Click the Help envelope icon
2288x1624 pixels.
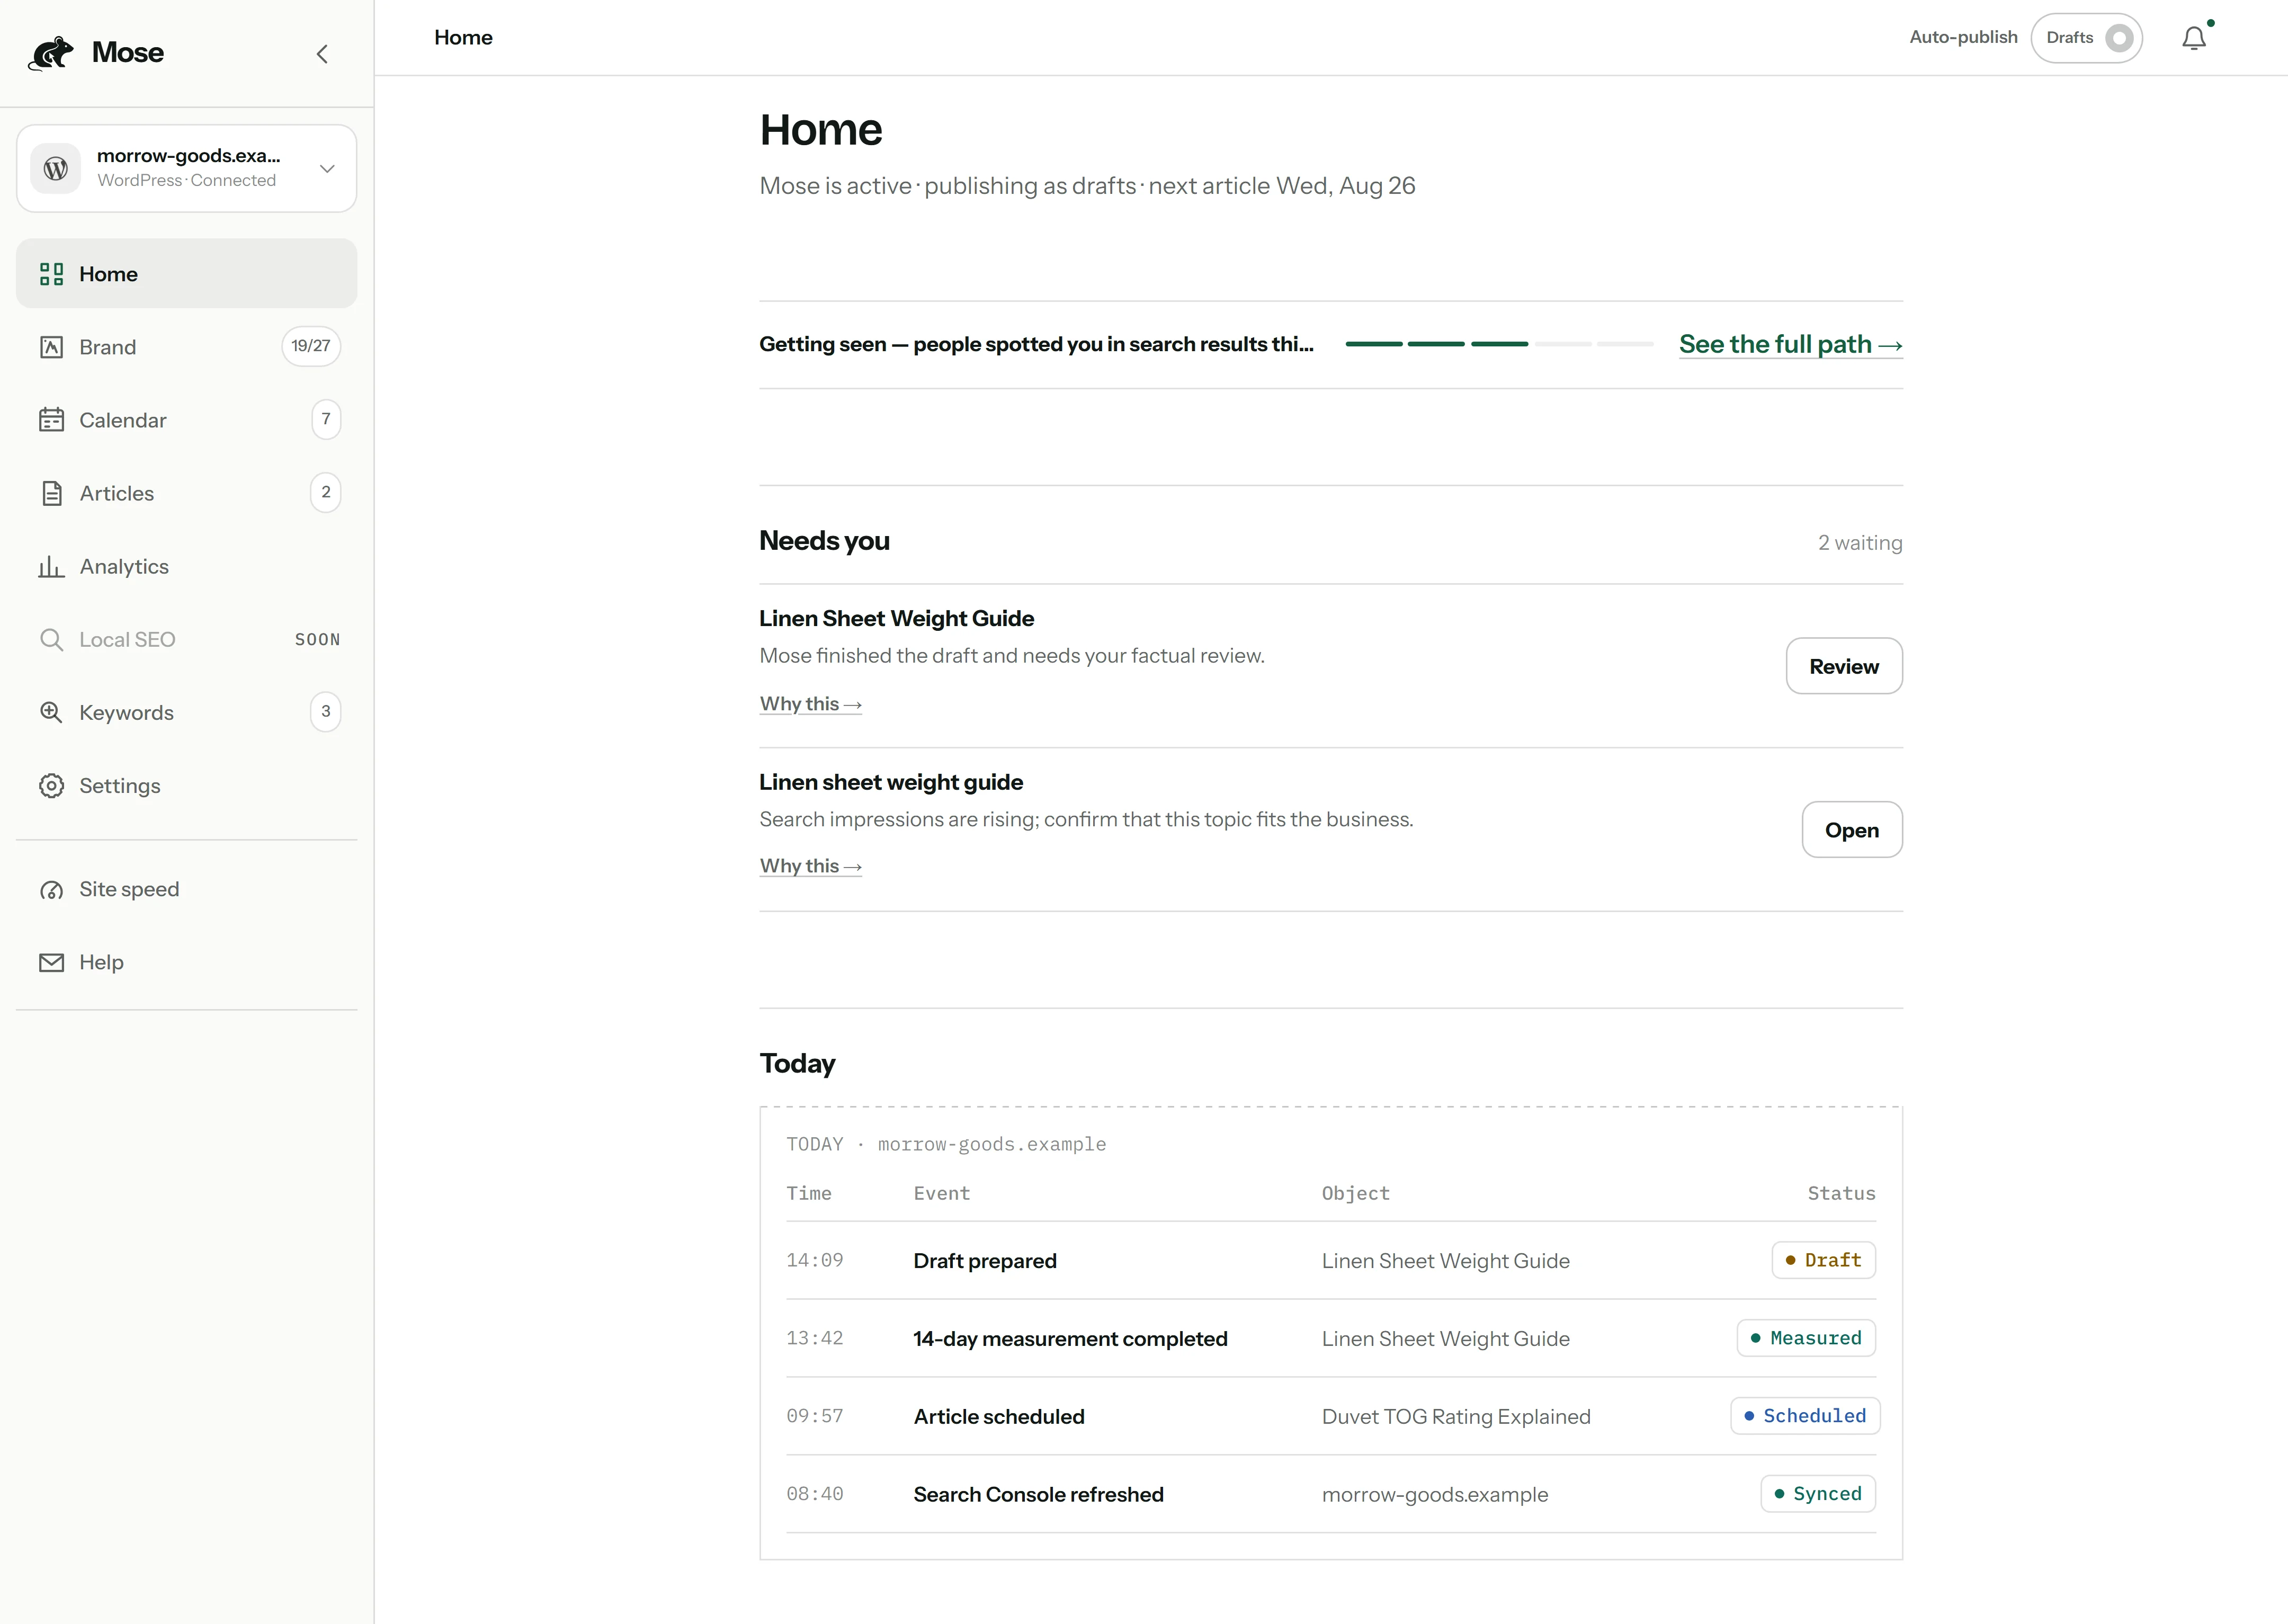coord(52,963)
